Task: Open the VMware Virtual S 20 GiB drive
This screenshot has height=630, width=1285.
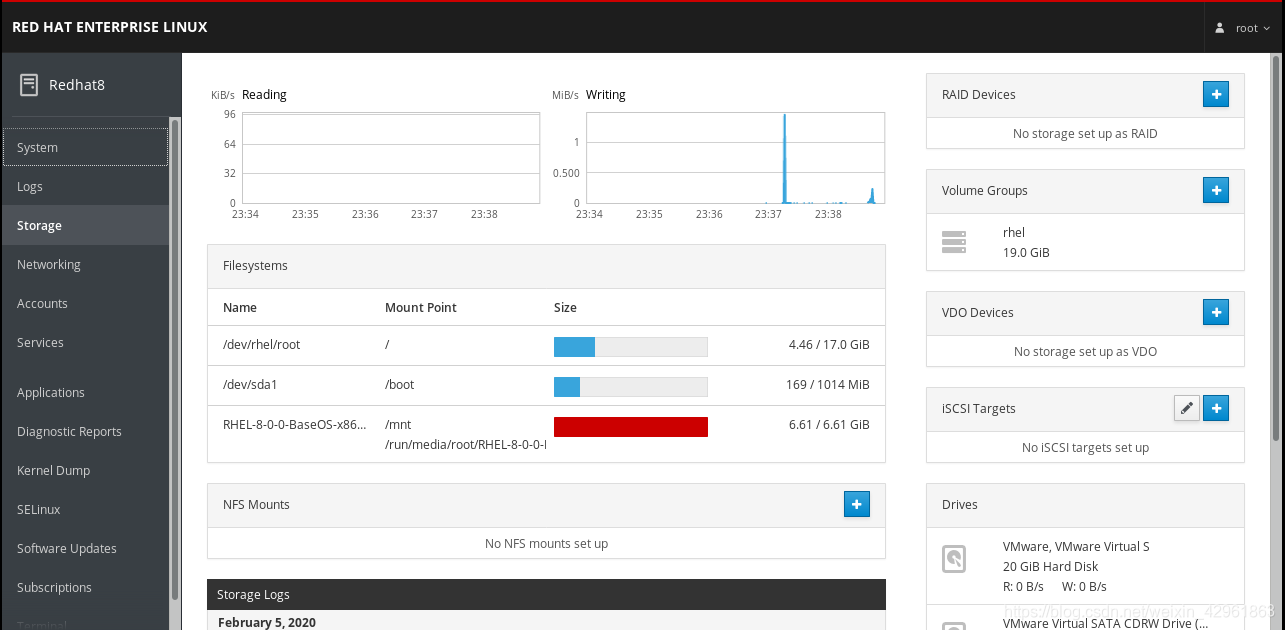Action: point(1085,566)
